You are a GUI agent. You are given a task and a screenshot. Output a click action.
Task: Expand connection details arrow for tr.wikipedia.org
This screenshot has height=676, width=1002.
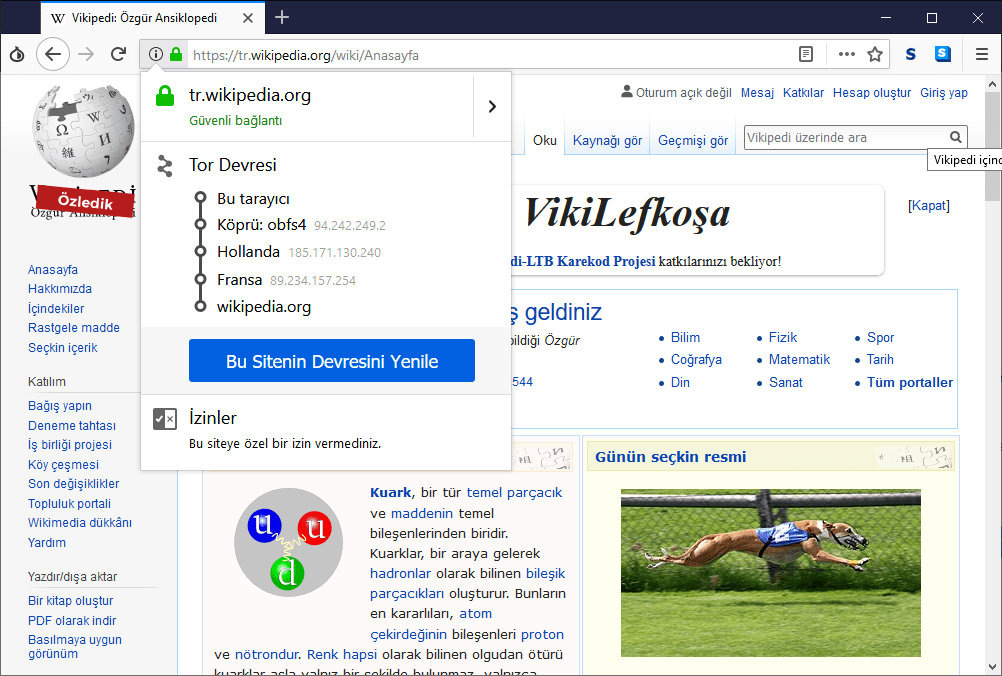(x=491, y=106)
